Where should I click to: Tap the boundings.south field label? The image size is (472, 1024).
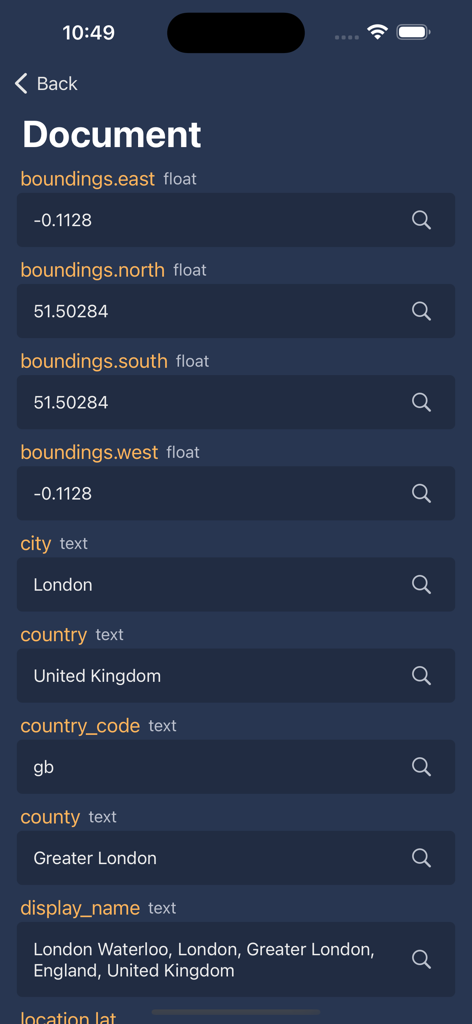point(94,360)
